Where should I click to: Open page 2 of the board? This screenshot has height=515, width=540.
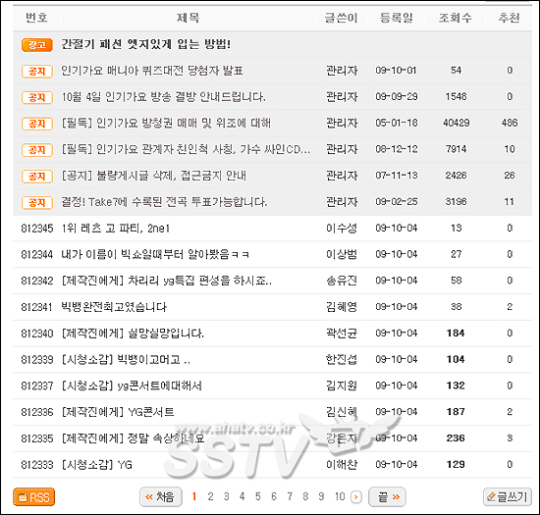(x=210, y=496)
